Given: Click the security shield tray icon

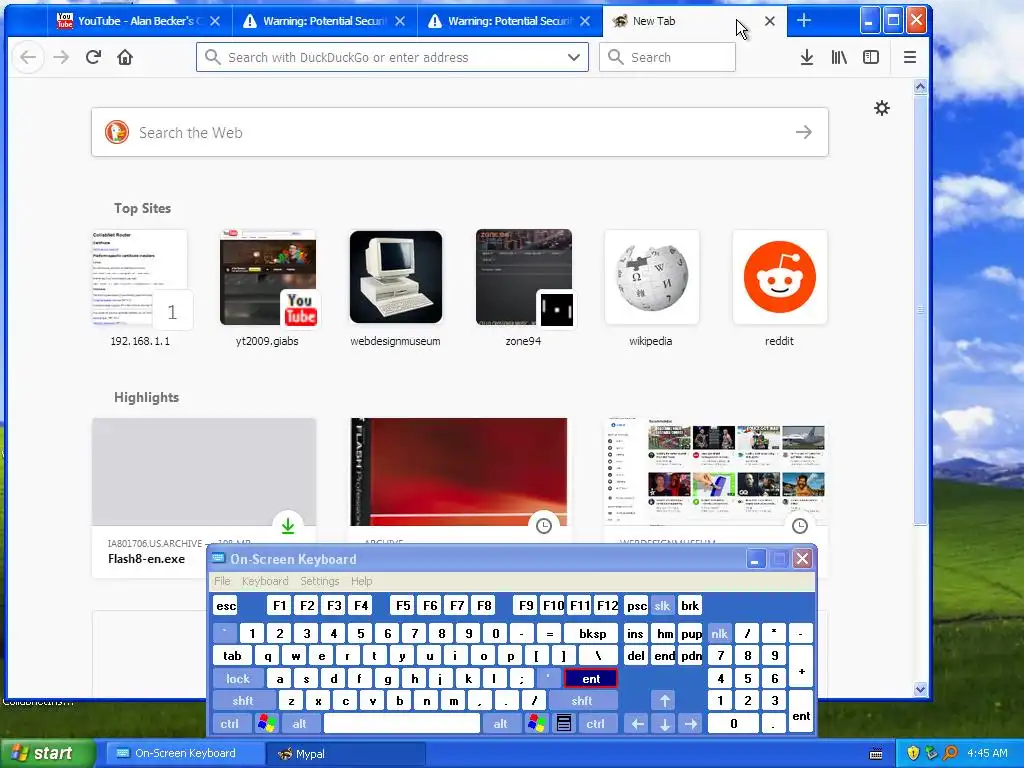Looking at the screenshot, I should point(913,753).
